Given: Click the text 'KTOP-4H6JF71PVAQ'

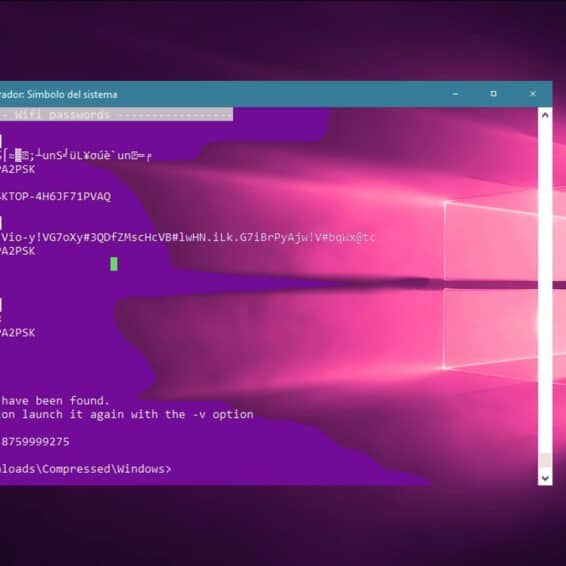Looking at the screenshot, I should pyautogui.click(x=56, y=196).
